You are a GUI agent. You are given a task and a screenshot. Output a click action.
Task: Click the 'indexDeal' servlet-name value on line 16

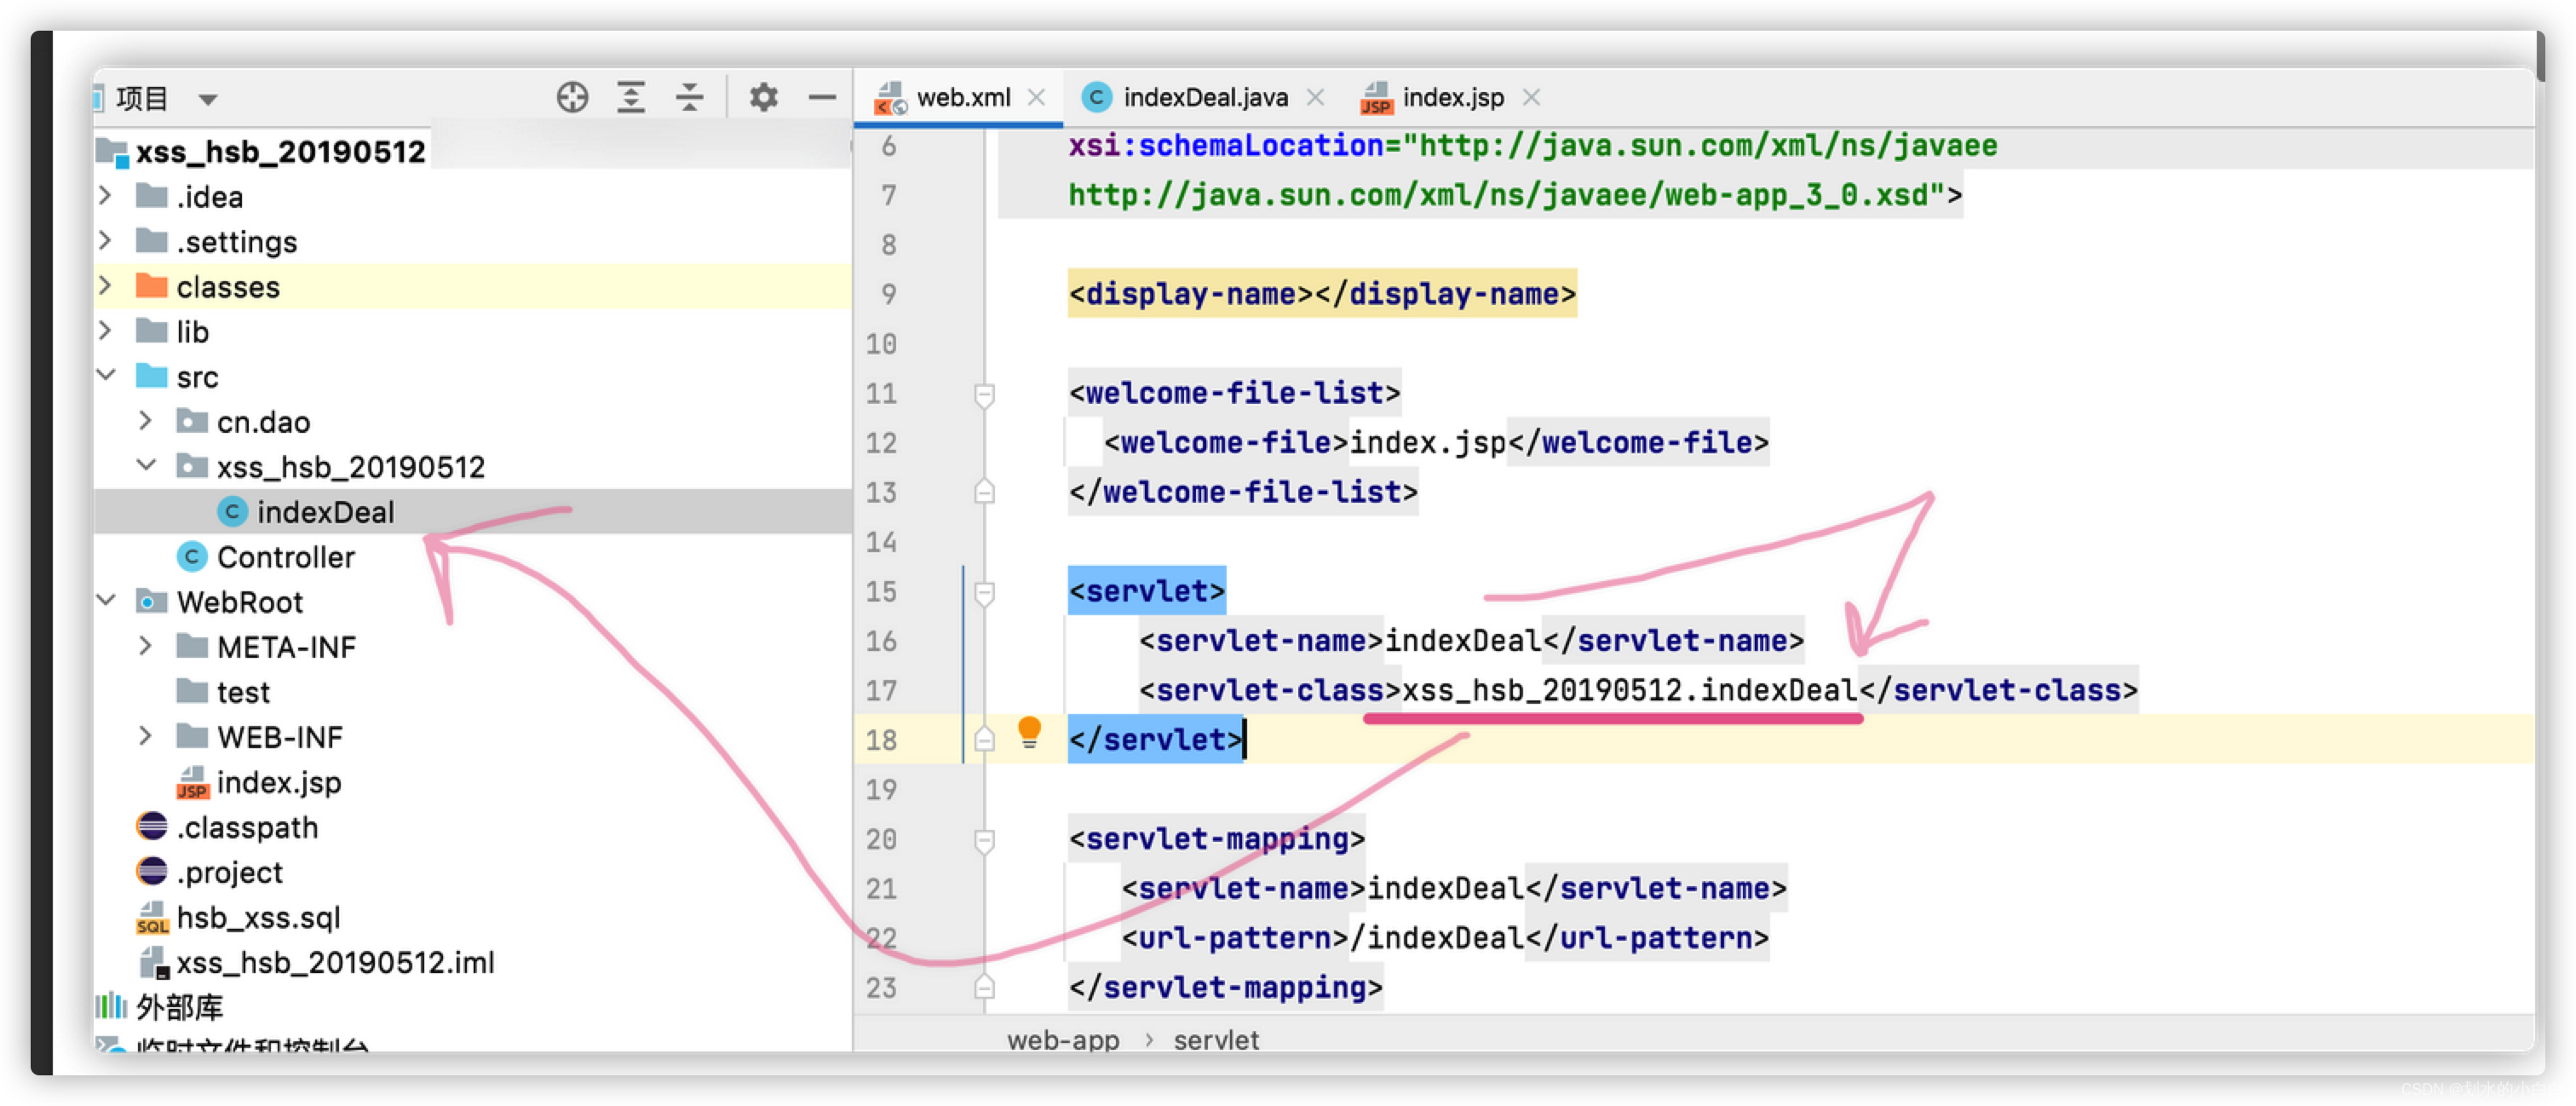pos(1462,641)
